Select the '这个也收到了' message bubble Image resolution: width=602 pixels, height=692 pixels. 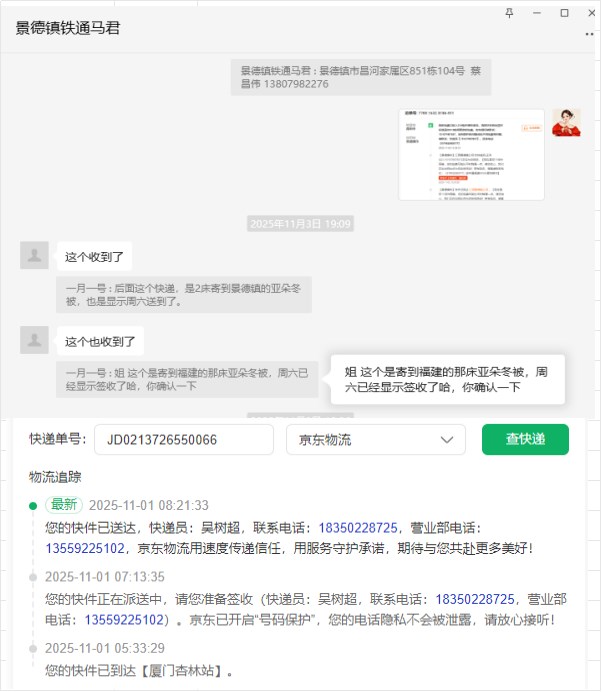(x=100, y=341)
